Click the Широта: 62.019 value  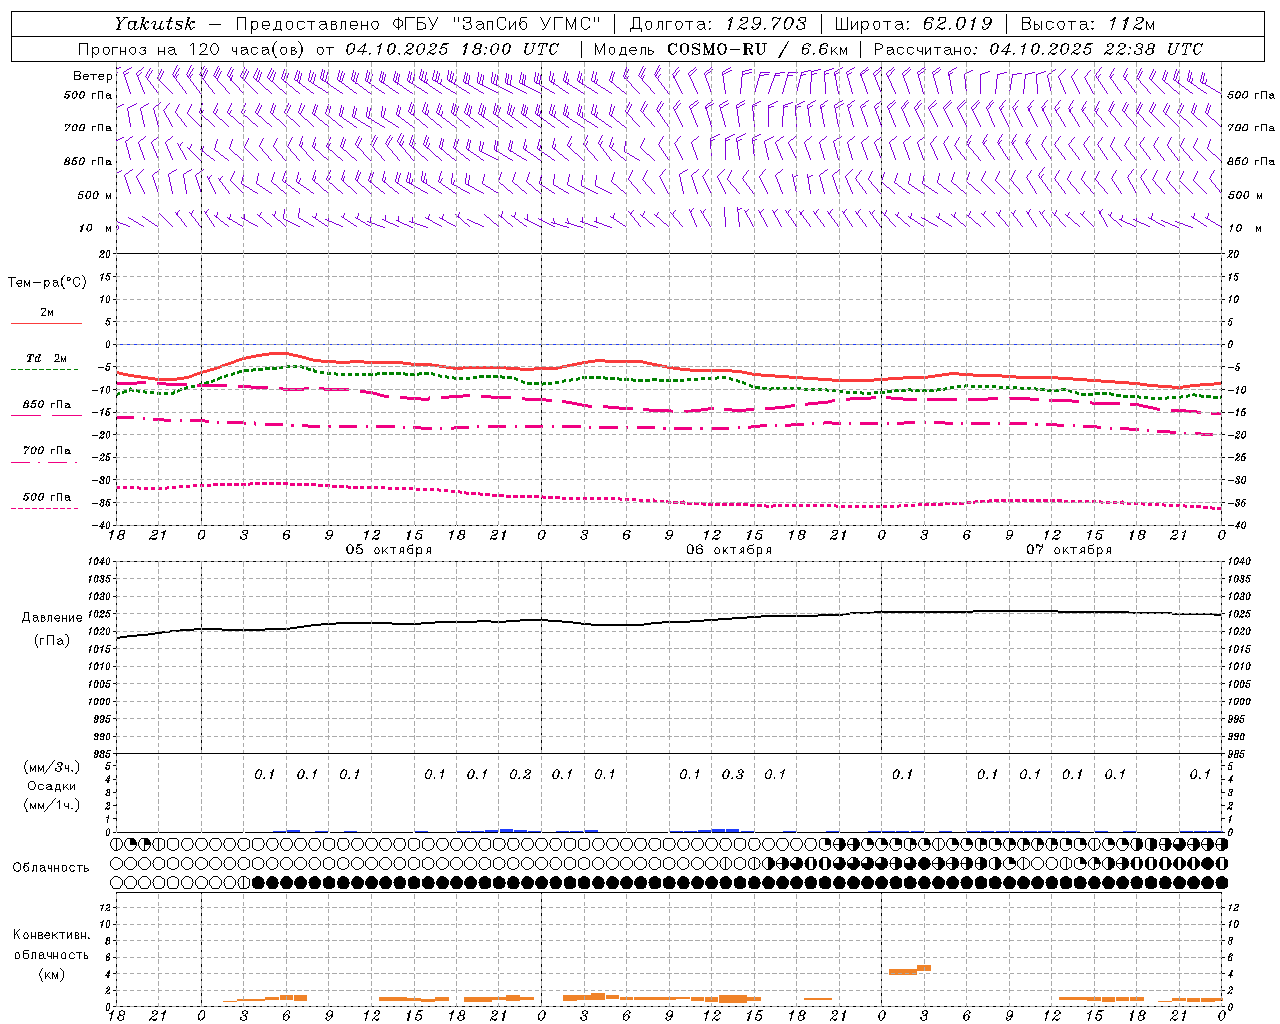(913, 24)
